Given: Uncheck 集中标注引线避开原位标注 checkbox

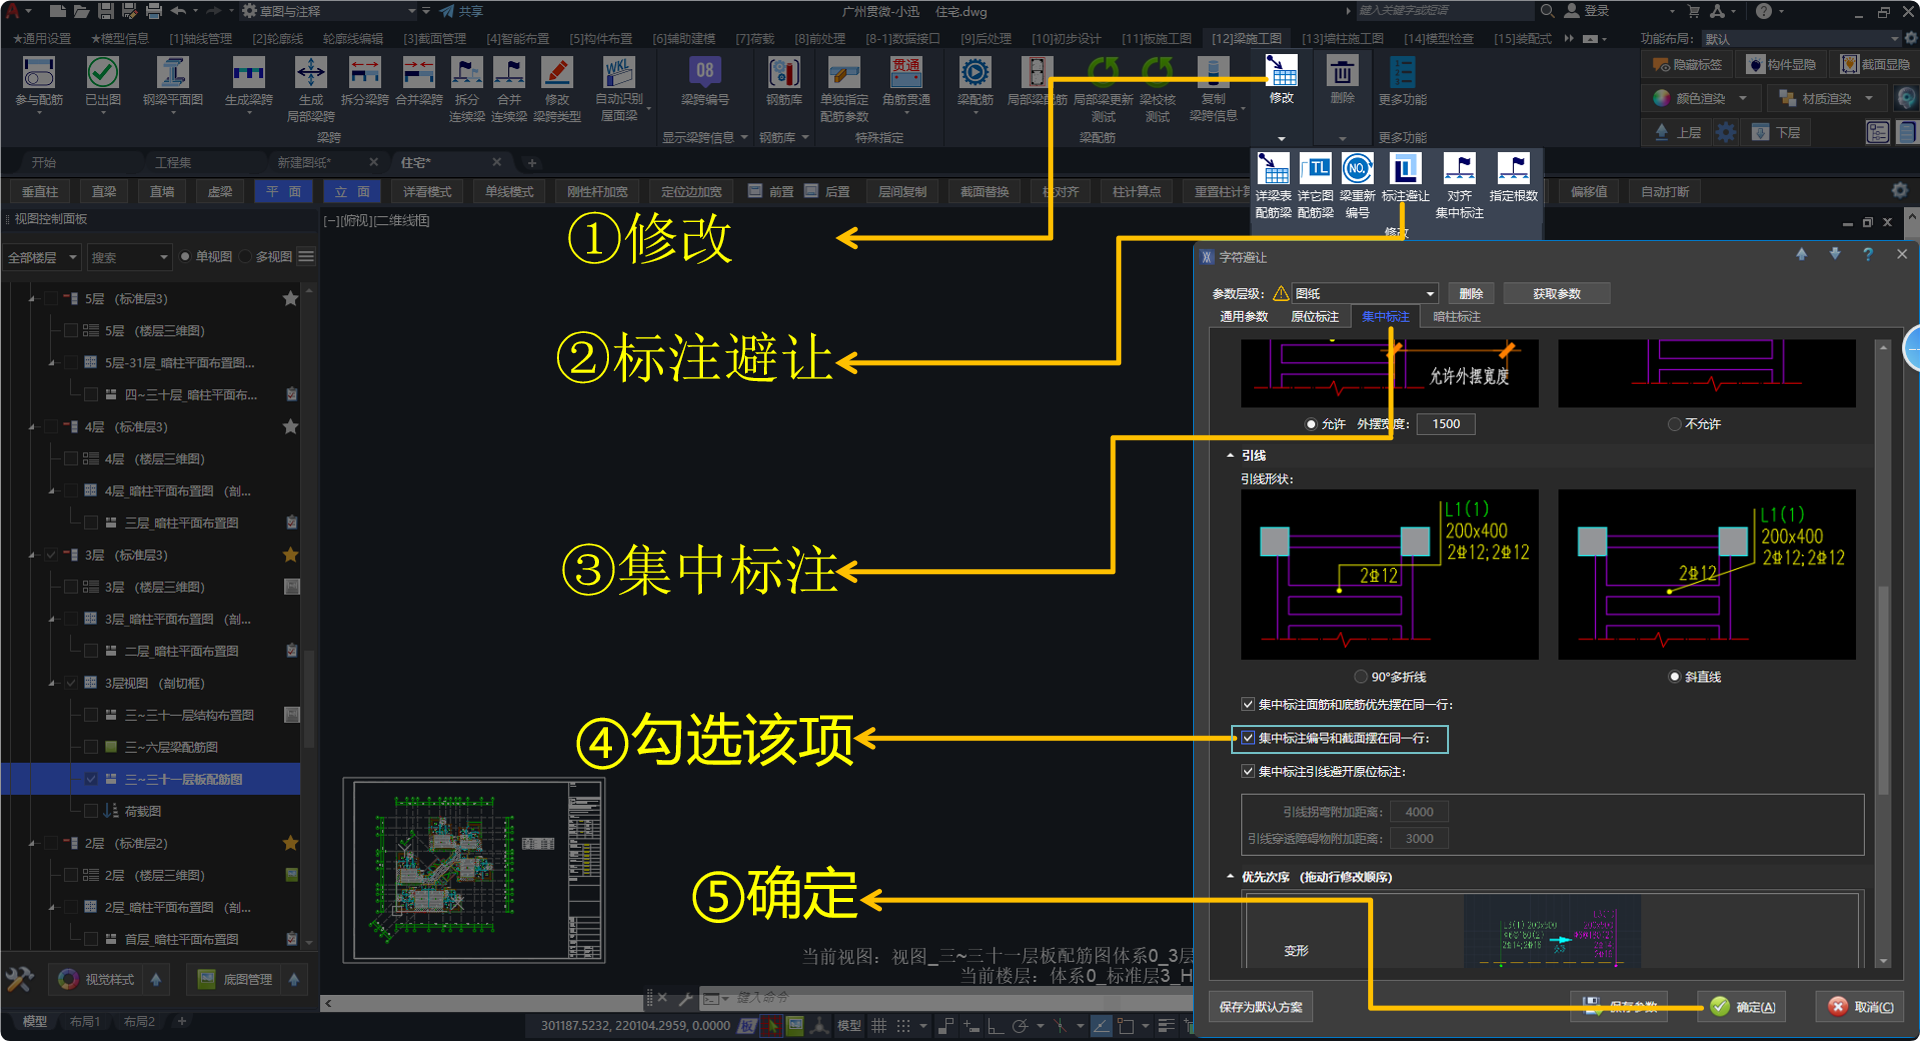Looking at the screenshot, I should 1248,772.
